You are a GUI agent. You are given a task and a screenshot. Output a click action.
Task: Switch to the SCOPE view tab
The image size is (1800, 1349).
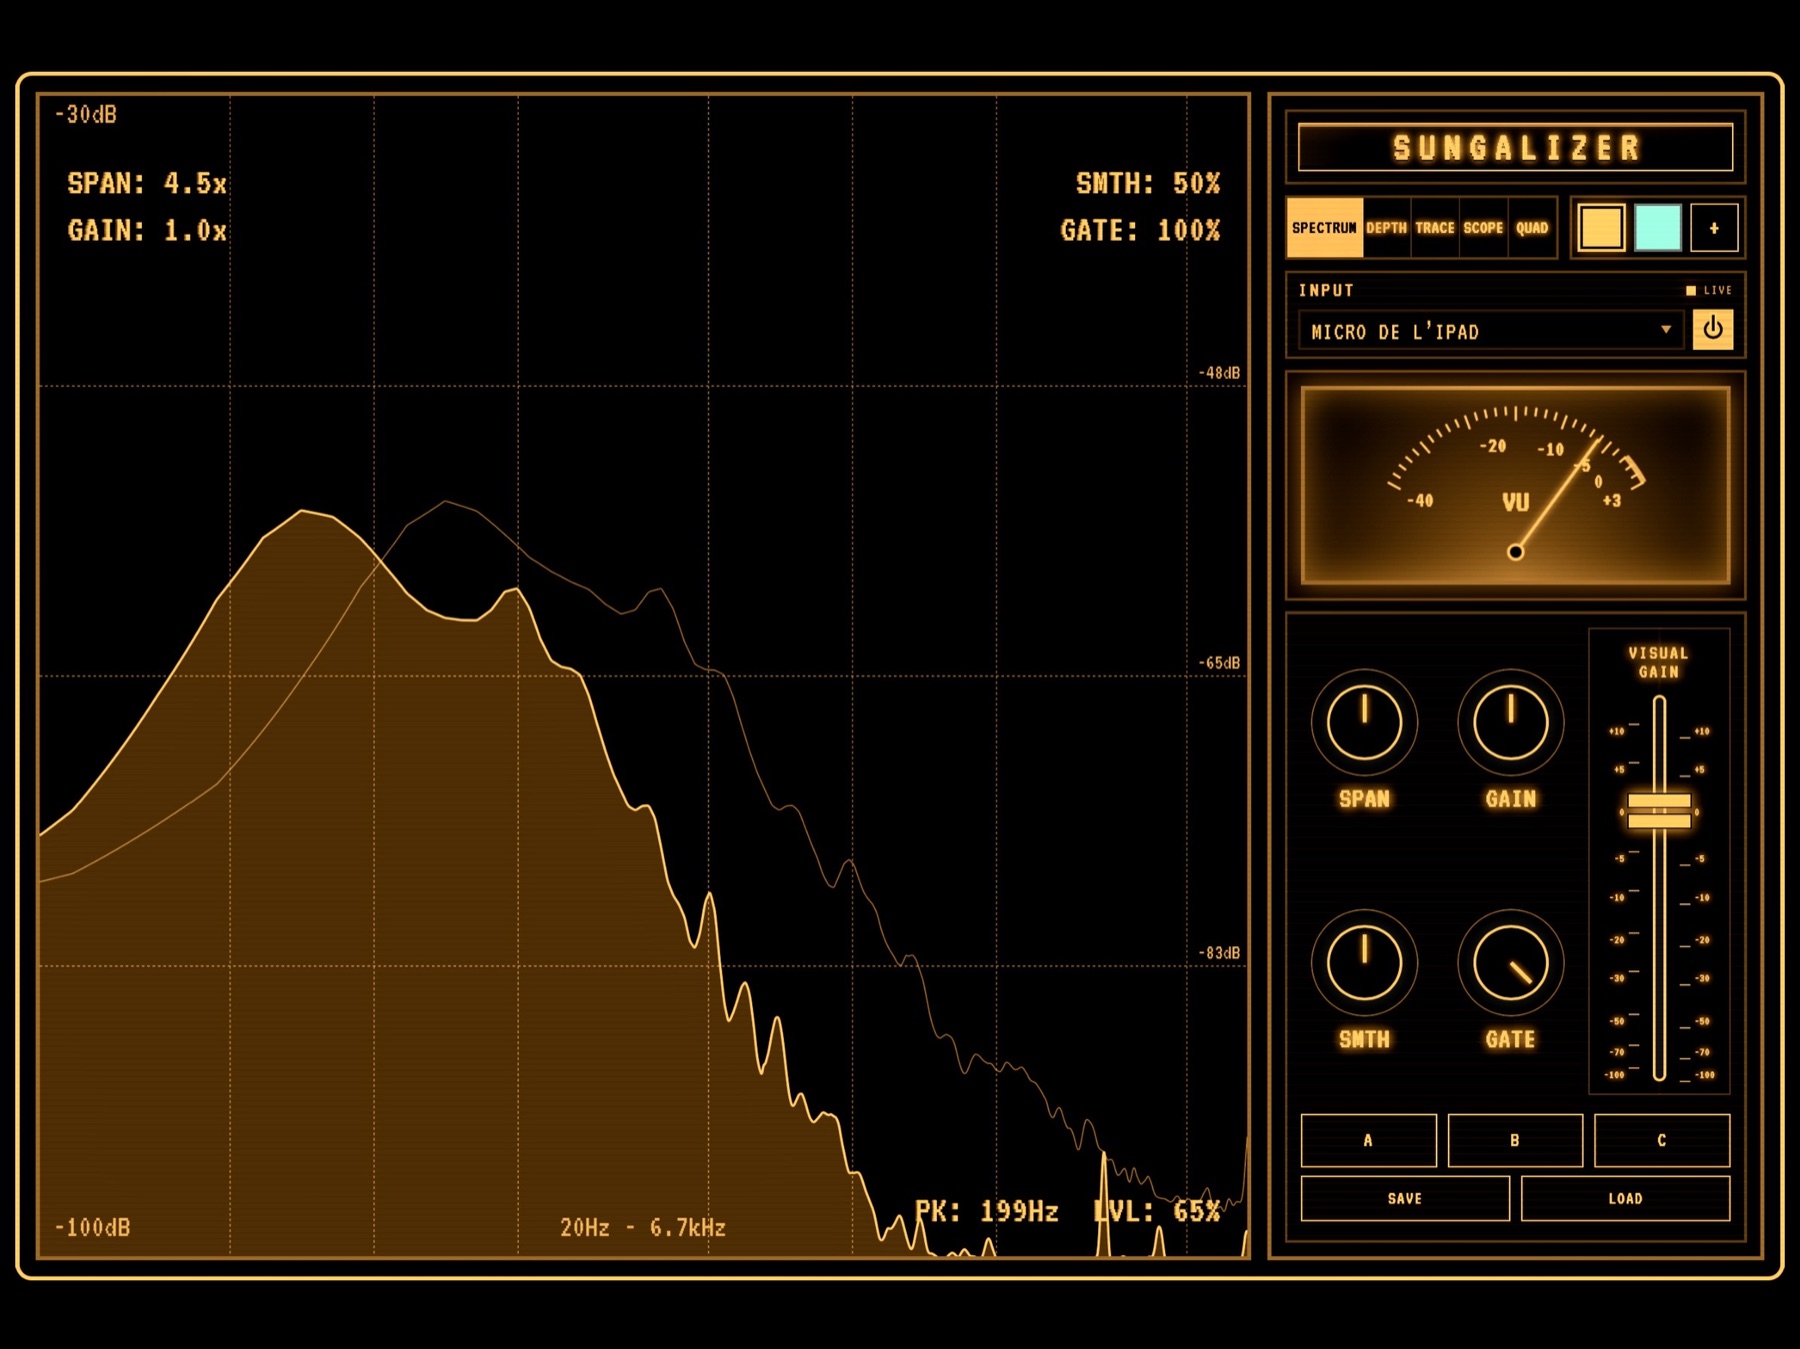tap(1483, 228)
